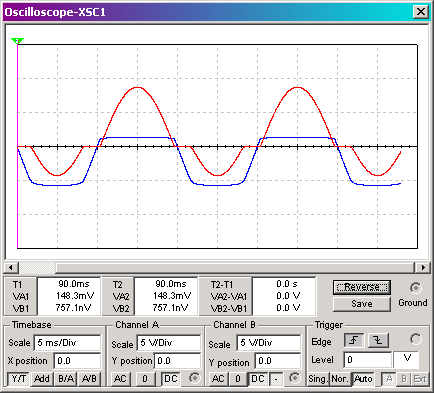Set Channel A coupling to AC
This screenshot has height=393, width=434.
120,379
